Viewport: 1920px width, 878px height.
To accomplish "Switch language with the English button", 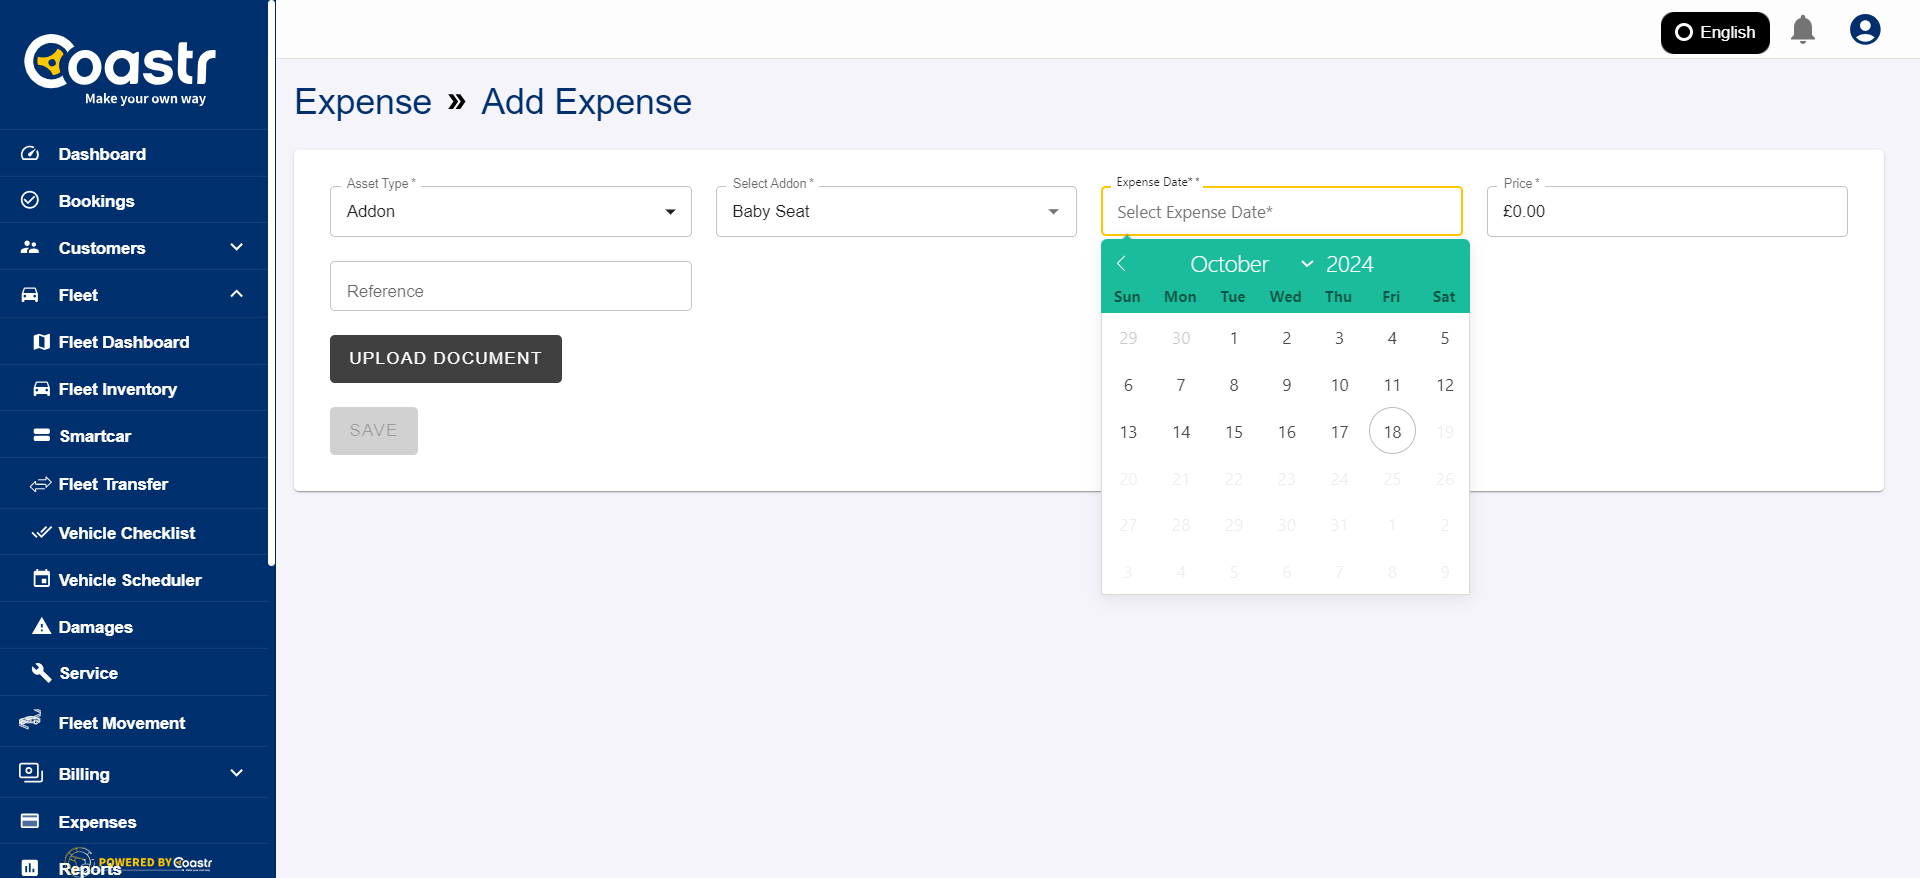I will pyautogui.click(x=1715, y=32).
